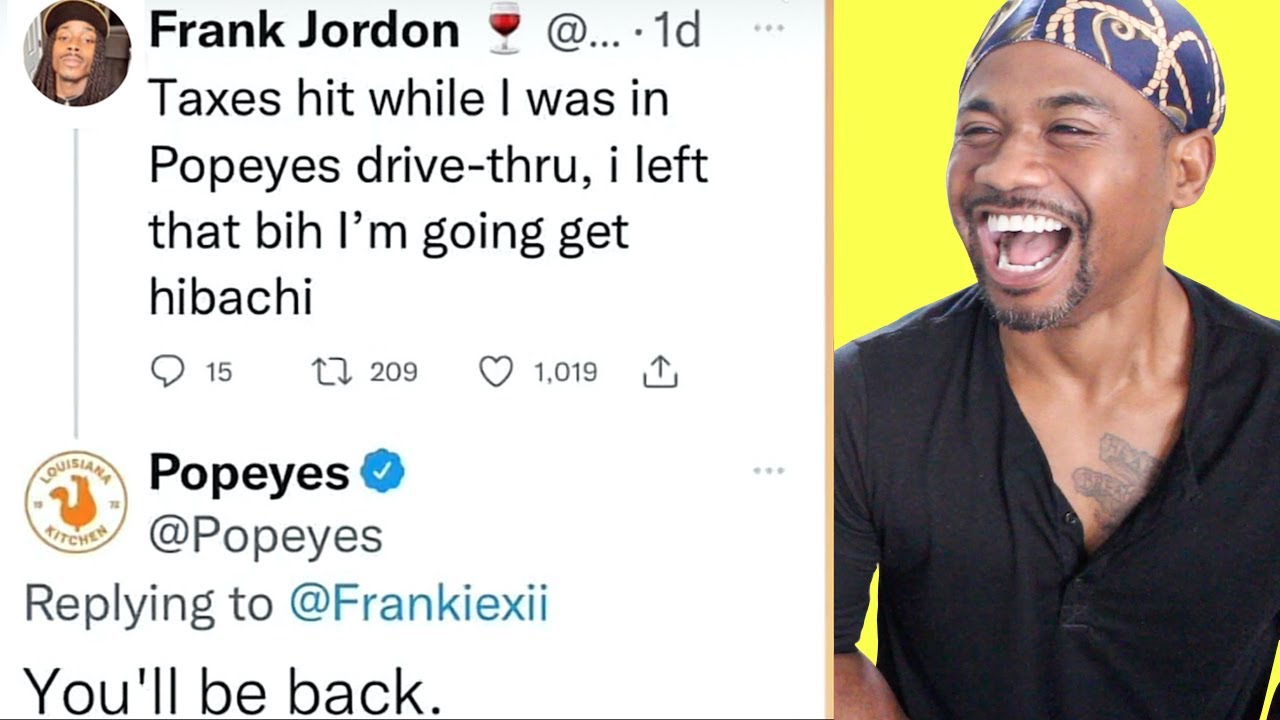Open Frank Jordon's profile picture
Image resolution: width=1280 pixels, height=720 pixels.
click(77, 53)
